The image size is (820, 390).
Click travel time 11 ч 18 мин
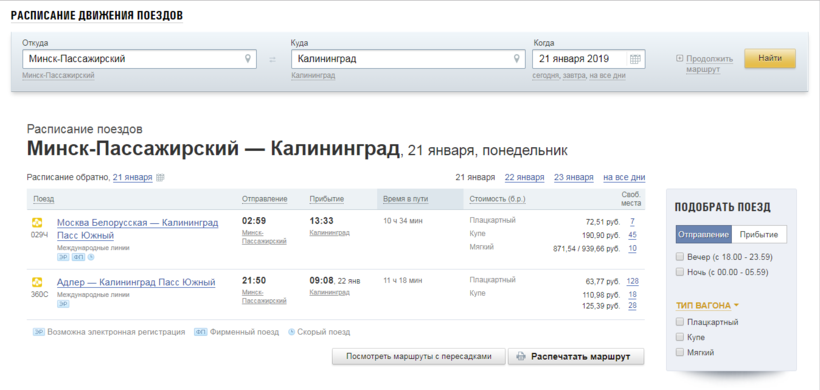pos(403,281)
